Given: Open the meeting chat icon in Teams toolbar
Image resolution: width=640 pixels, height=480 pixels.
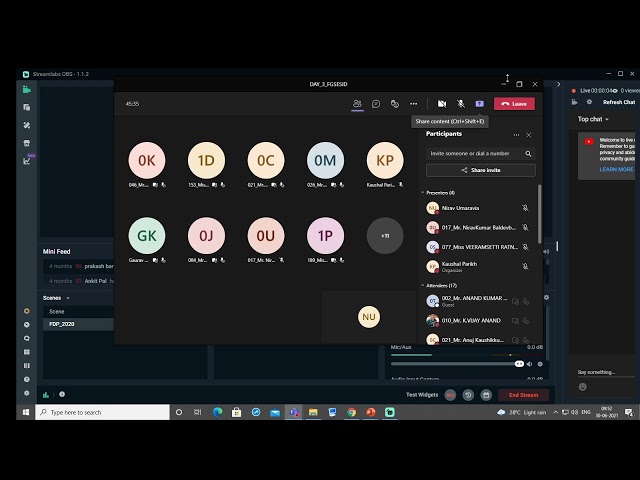Looking at the screenshot, I should 376,104.
